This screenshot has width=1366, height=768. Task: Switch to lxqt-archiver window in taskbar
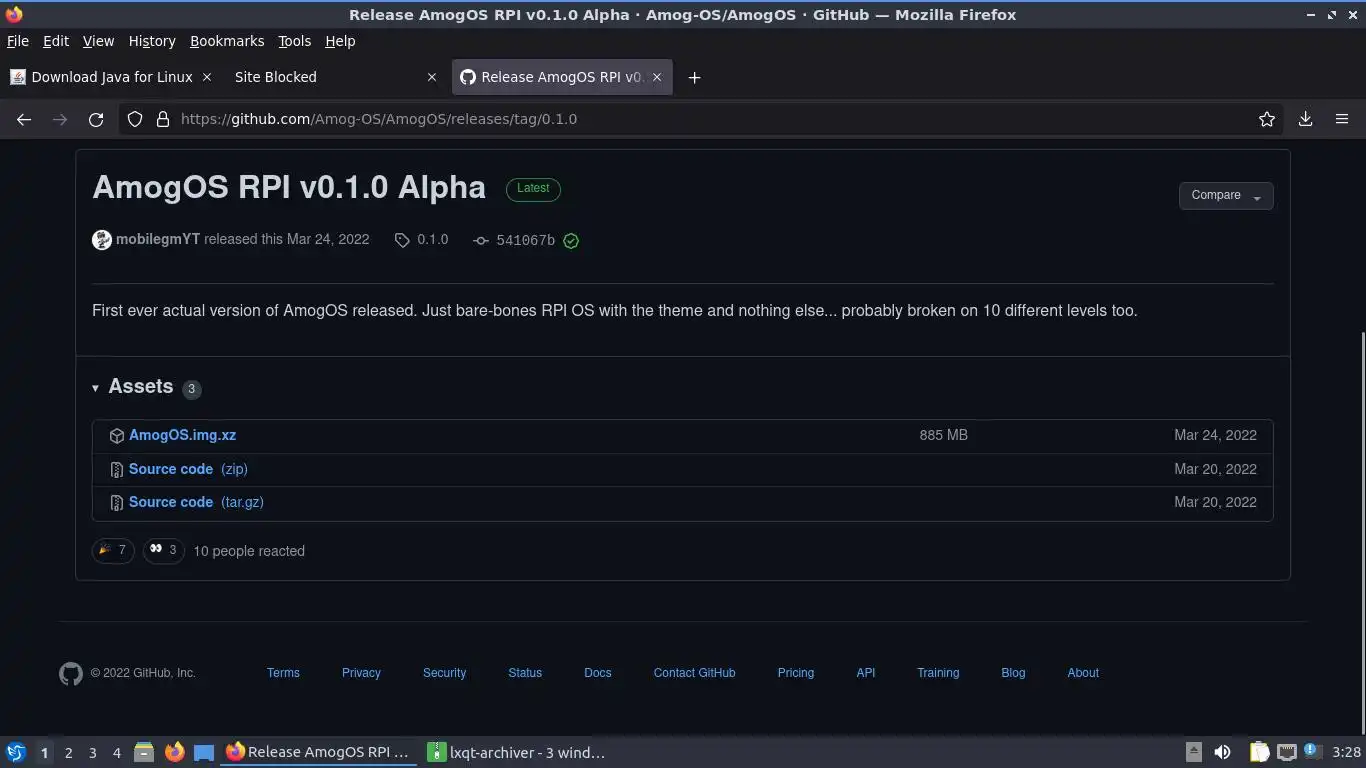[516, 752]
